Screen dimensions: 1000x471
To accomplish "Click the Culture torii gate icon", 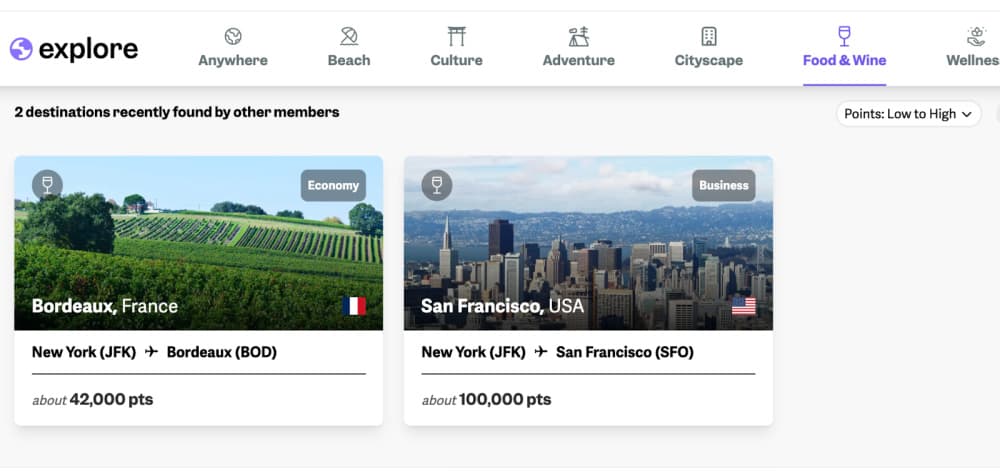I will [x=456, y=37].
